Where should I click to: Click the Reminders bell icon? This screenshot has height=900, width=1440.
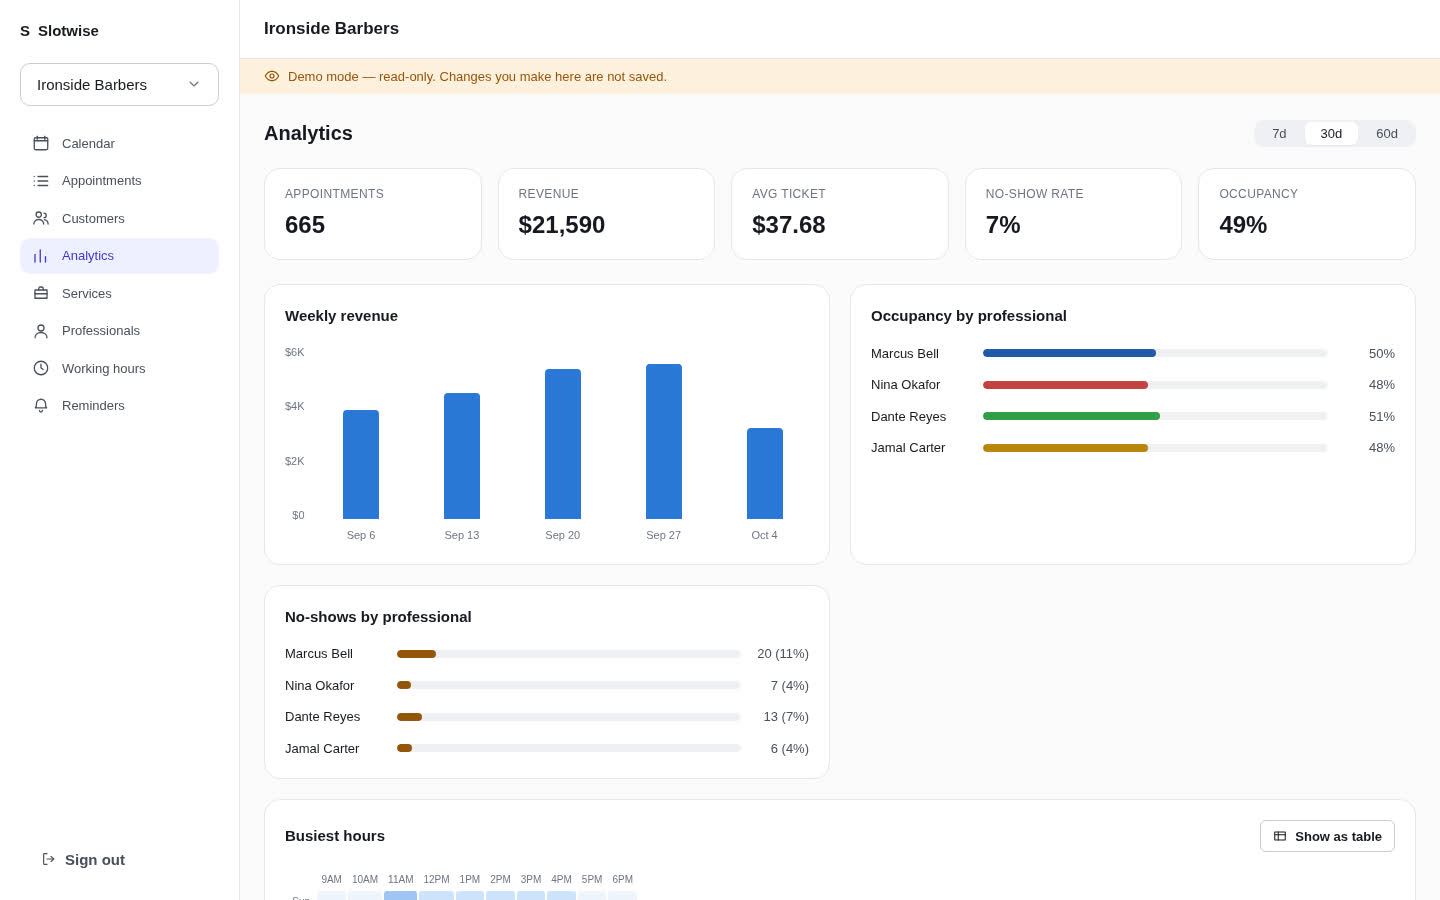point(41,406)
